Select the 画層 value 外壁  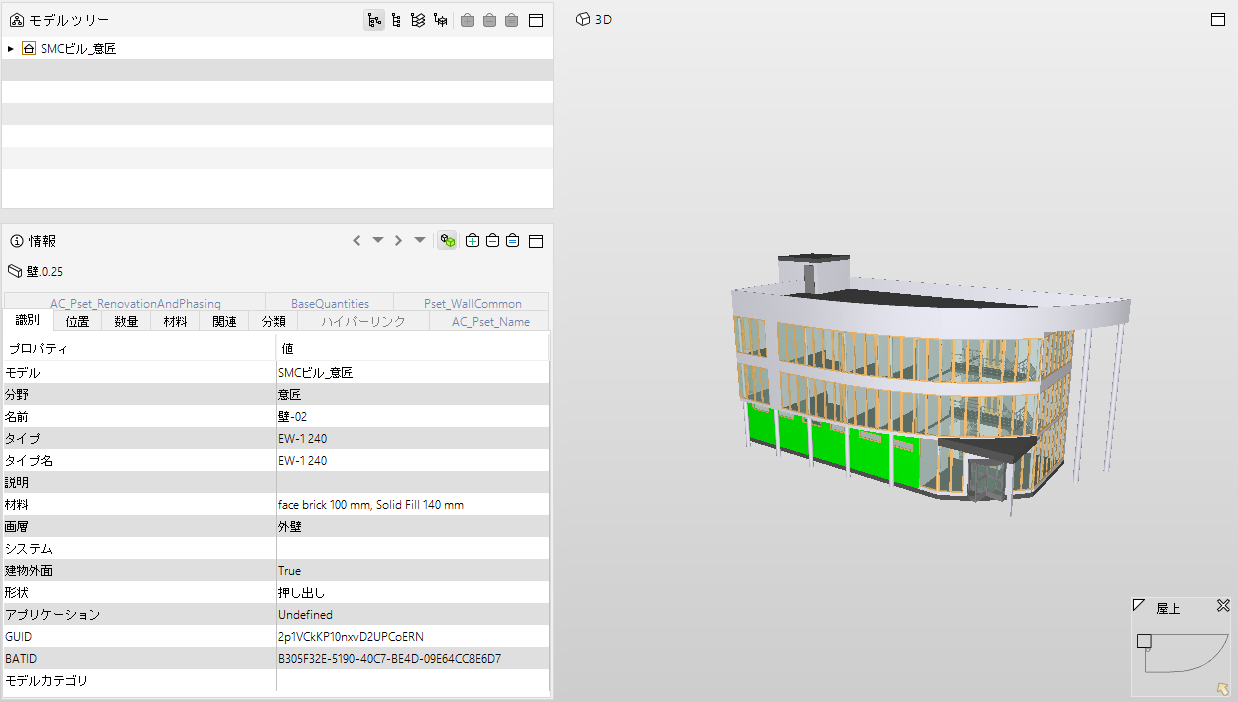click(290, 527)
